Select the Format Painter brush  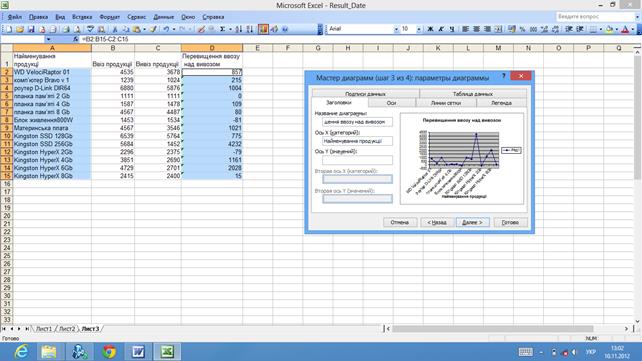(153, 29)
